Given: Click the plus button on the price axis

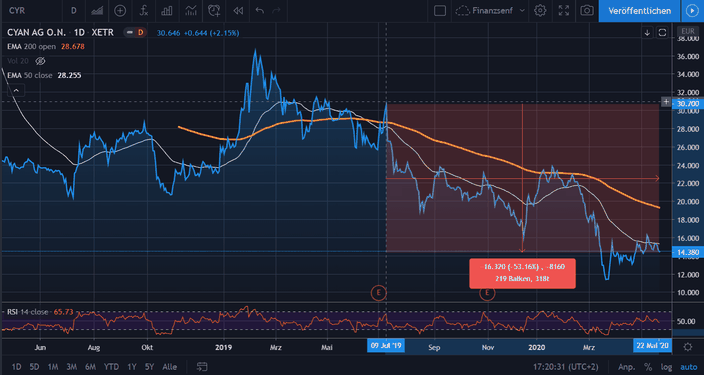Looking at the screenshot, I should click(666, 102).
